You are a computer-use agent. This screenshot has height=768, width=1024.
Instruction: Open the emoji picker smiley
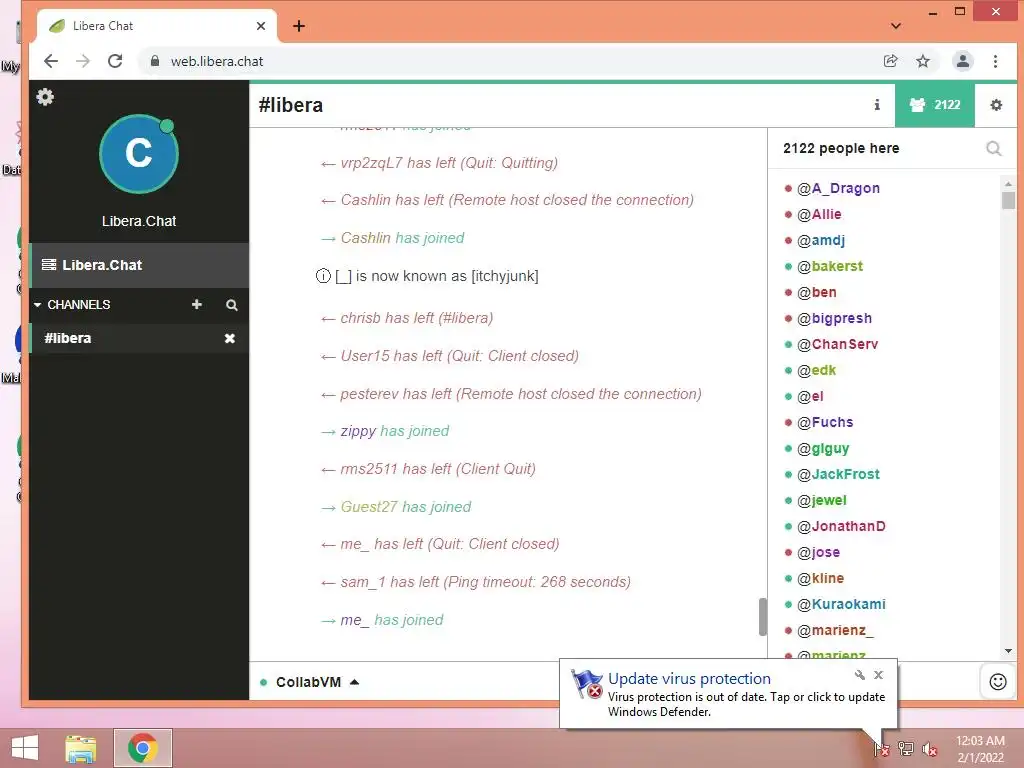tap(998, 682)
